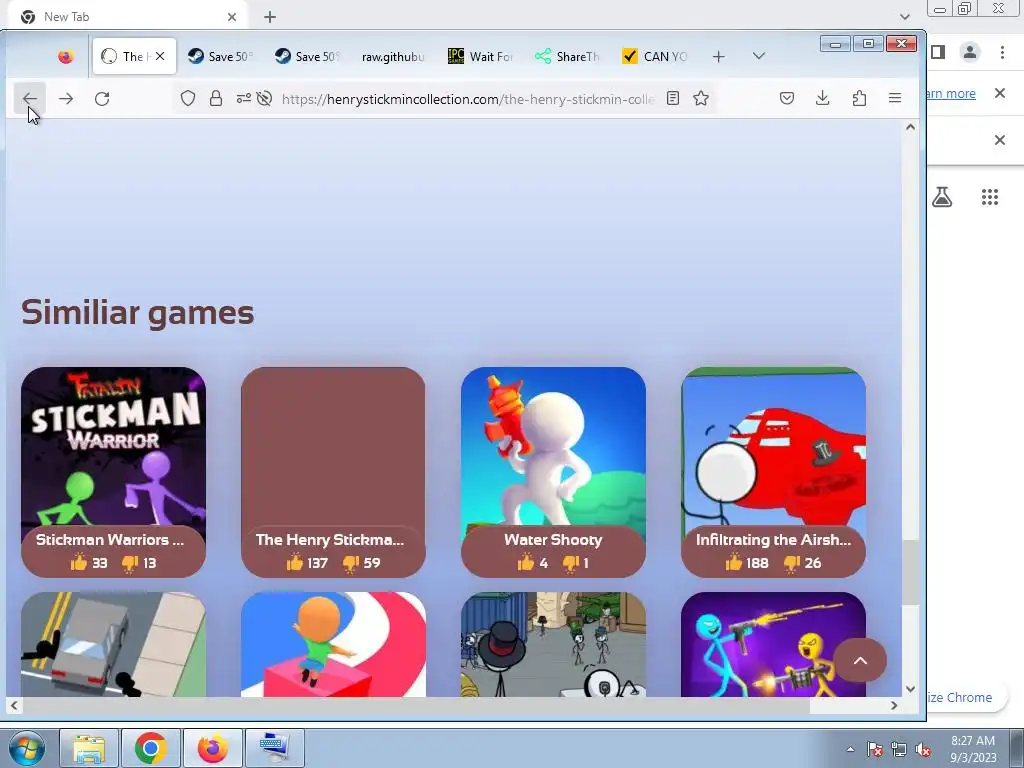Click the horizontal scrollbar right arrow
This screenshot has height=768, width=1024.
coord(894,705)
